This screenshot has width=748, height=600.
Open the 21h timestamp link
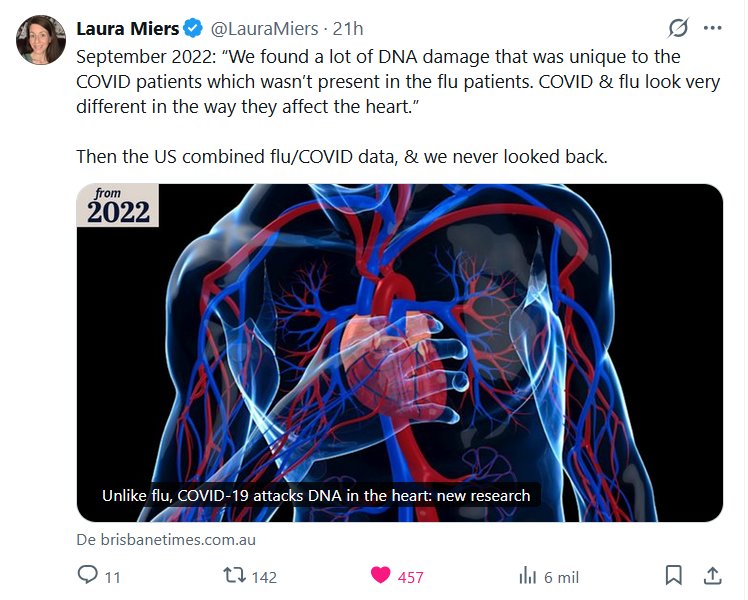click(x=348, y=29)
